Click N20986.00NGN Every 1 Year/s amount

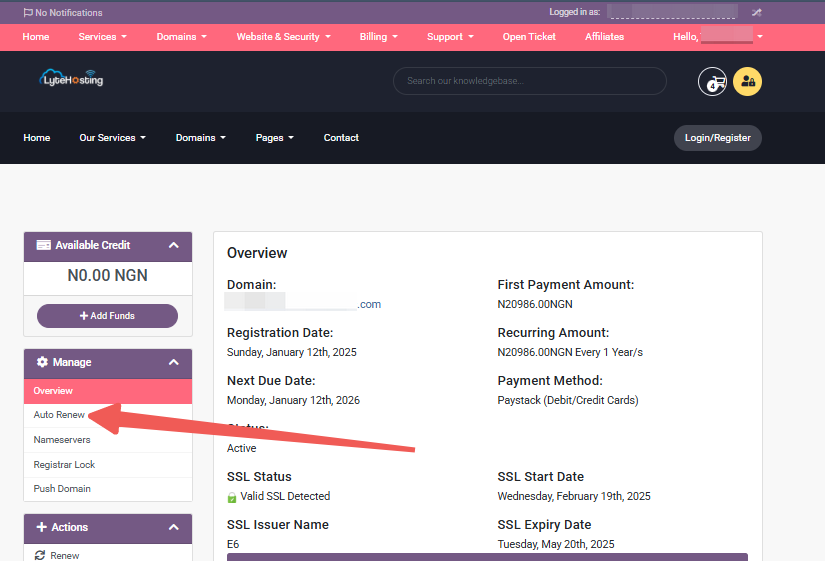coord(570,353)
